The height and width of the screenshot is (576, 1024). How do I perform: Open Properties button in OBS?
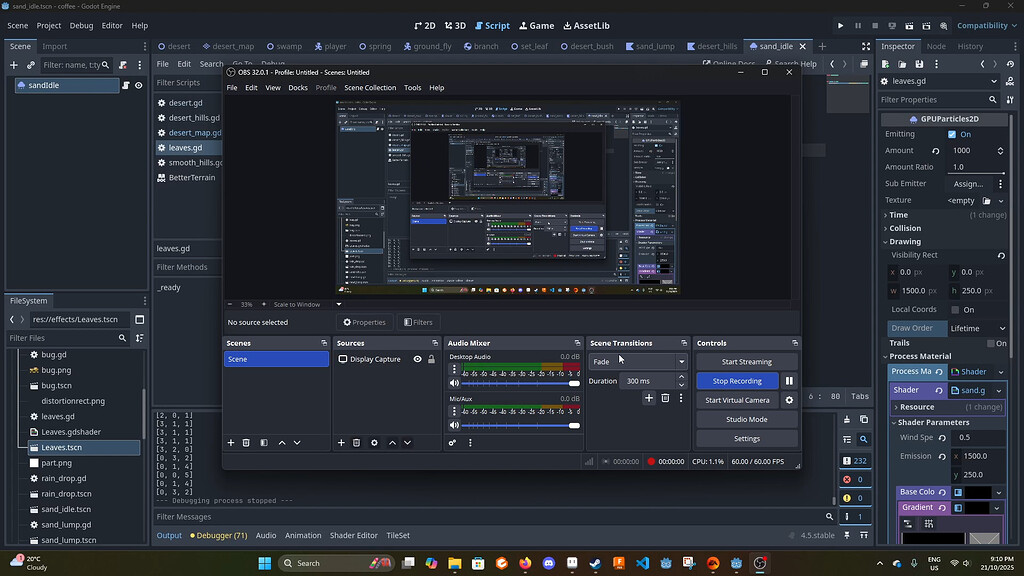(364, 322)
